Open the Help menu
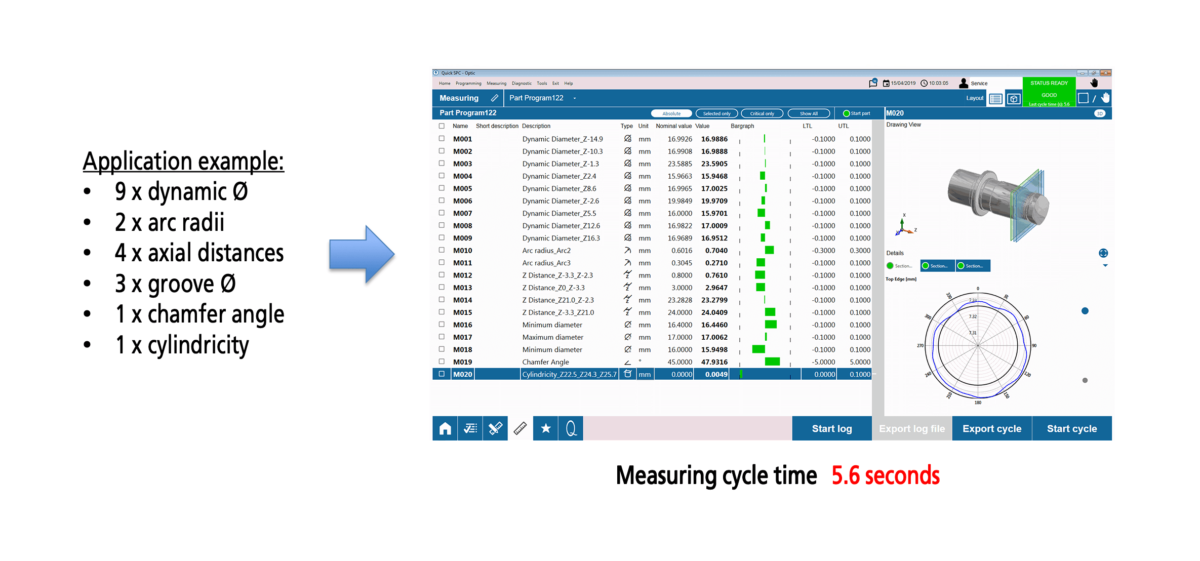 coord(568,83)
